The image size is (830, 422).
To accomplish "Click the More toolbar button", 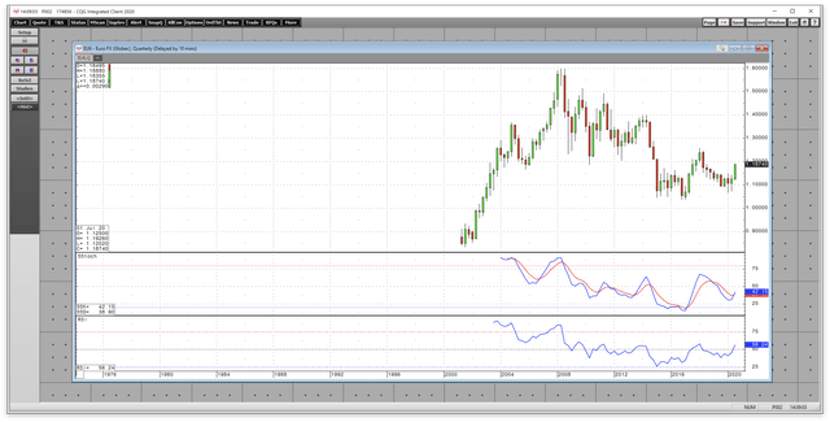I will point(291,22).
